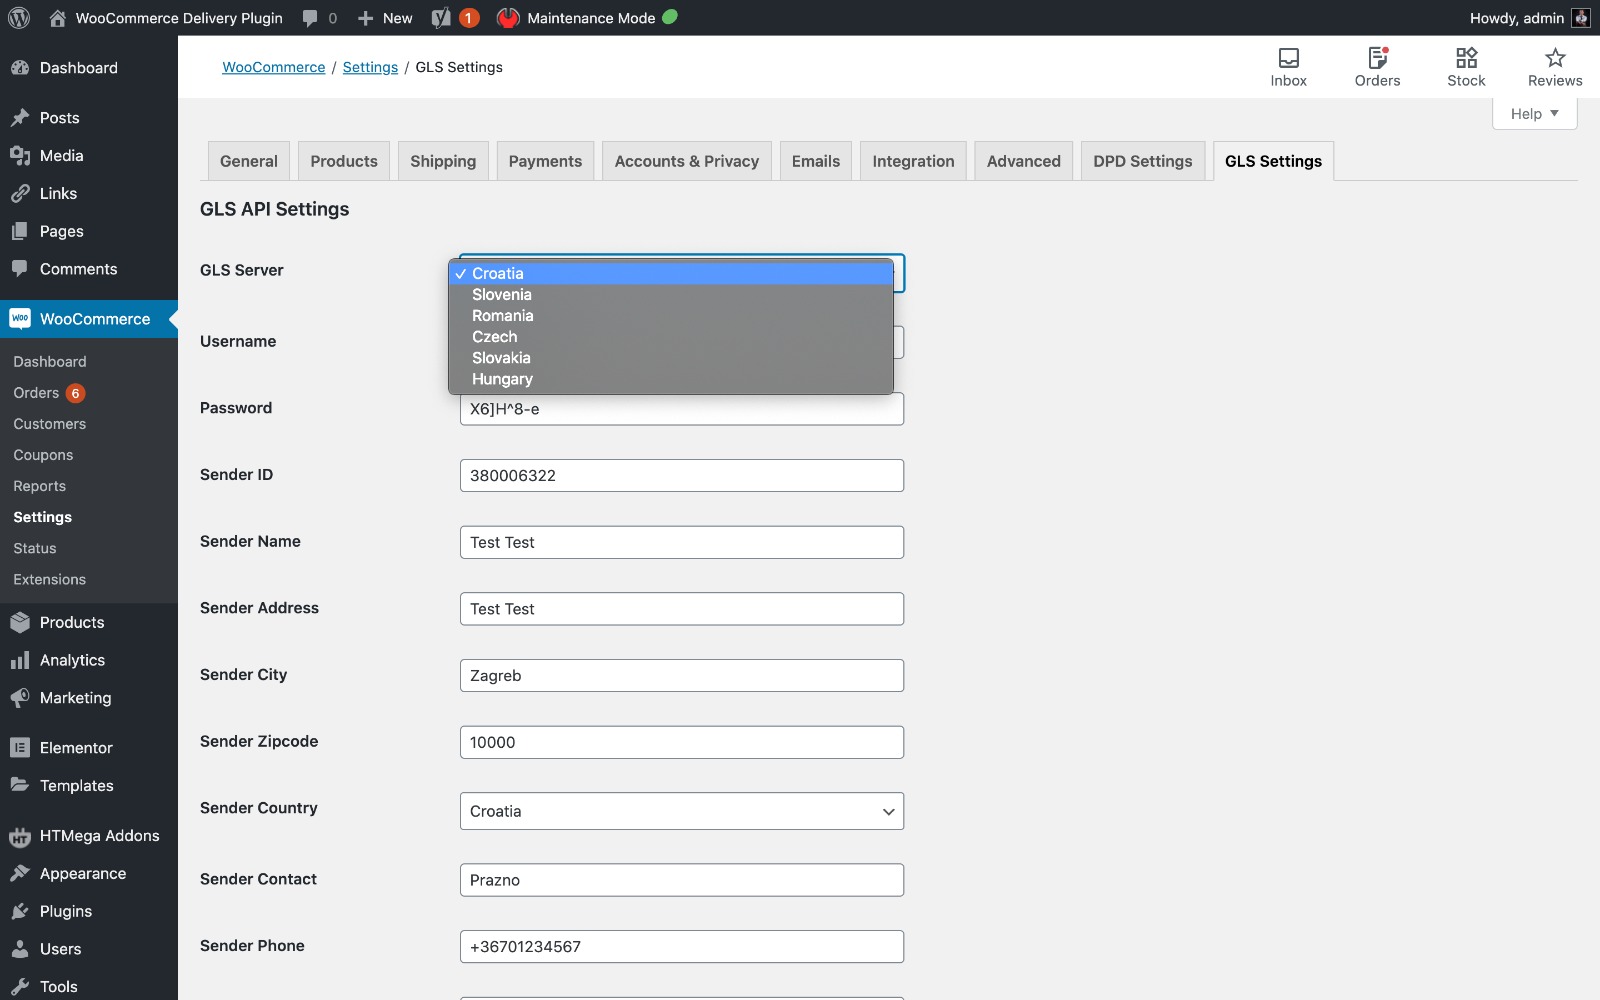The image size is (1600, 1000).
Task: Select Croatia in GLS Server list
Action: (671, 273)
